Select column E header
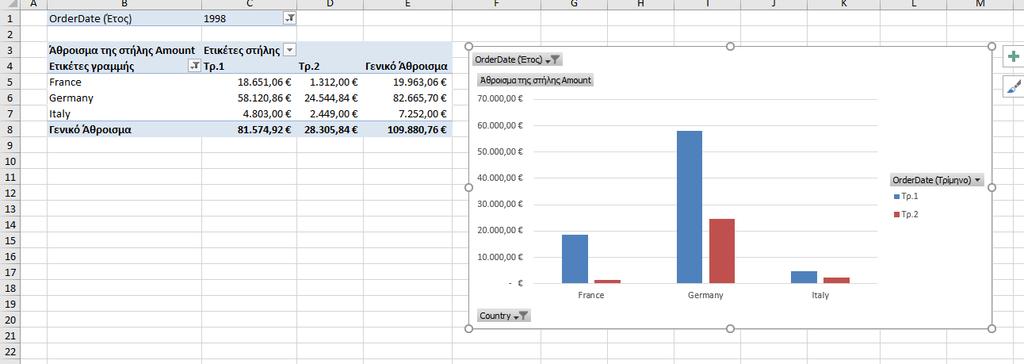The image size is (1024, 364). point(408,4)
